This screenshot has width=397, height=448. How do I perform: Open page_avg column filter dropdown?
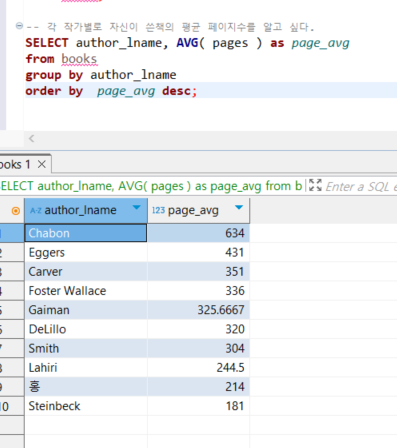point(239,208)
